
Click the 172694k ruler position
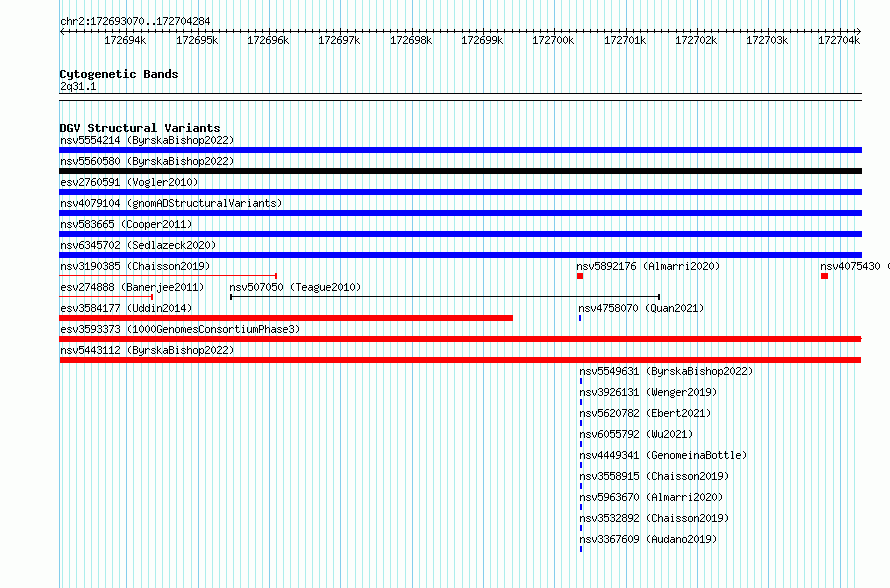(125, 40)
